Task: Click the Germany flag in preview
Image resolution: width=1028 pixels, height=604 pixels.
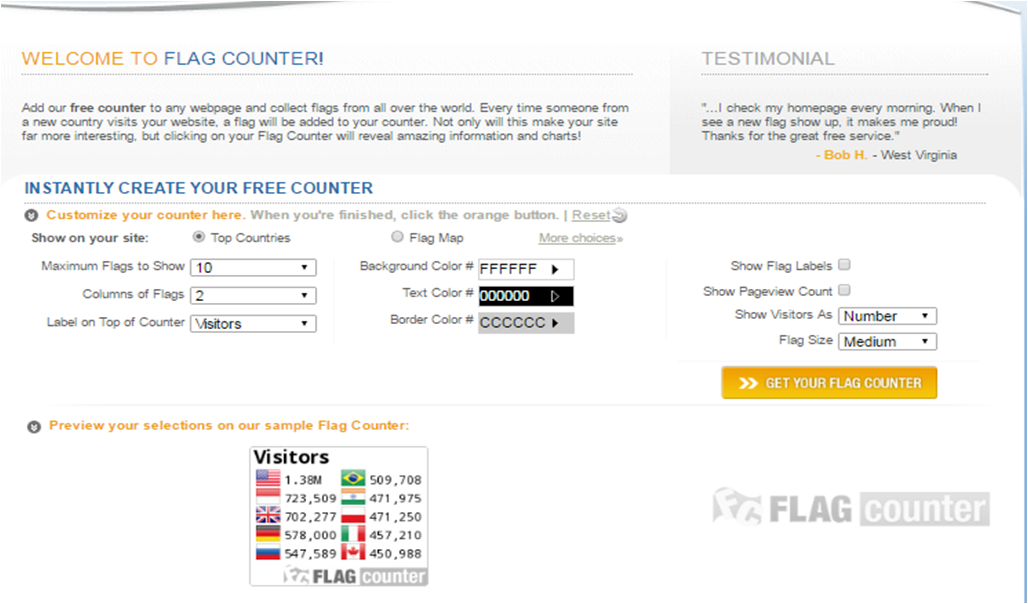Action: coord(267,533)
